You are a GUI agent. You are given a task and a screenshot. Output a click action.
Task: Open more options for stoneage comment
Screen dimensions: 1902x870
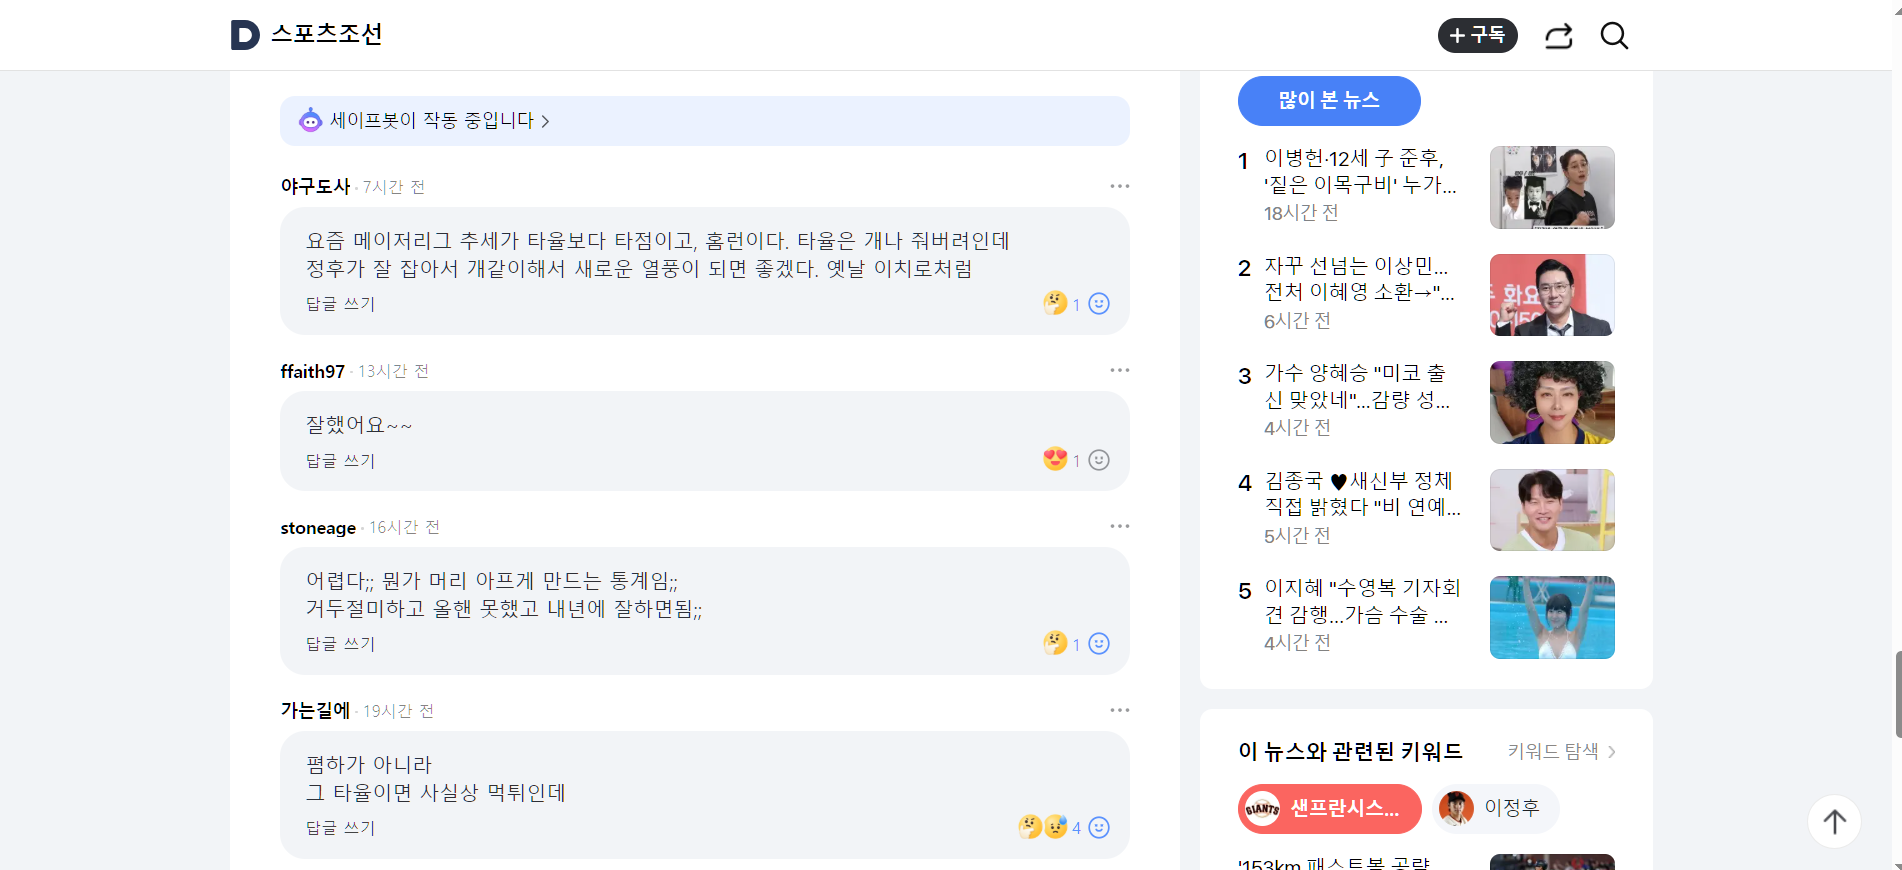click(1119, 526)
